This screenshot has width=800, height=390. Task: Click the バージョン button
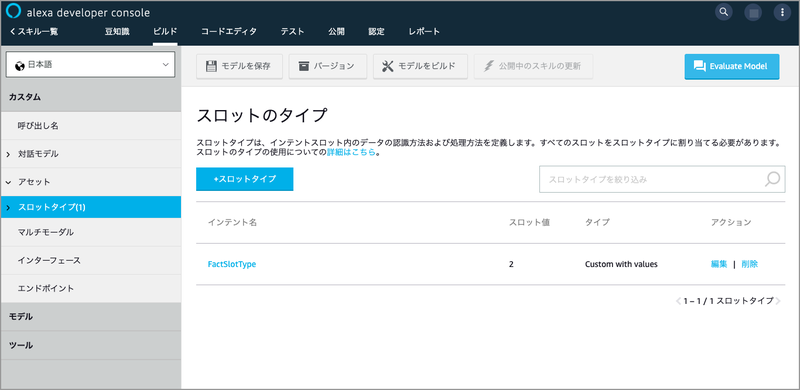[328, 66]
